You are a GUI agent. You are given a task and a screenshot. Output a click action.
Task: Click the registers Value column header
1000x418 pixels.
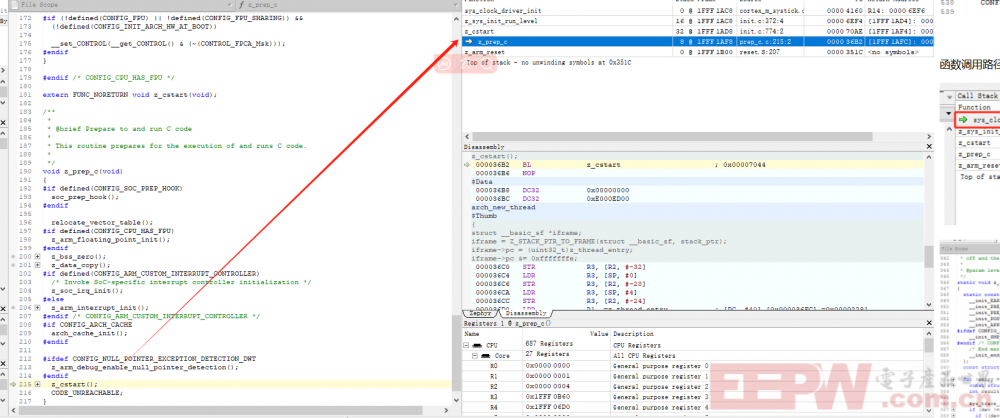point(566,334)
